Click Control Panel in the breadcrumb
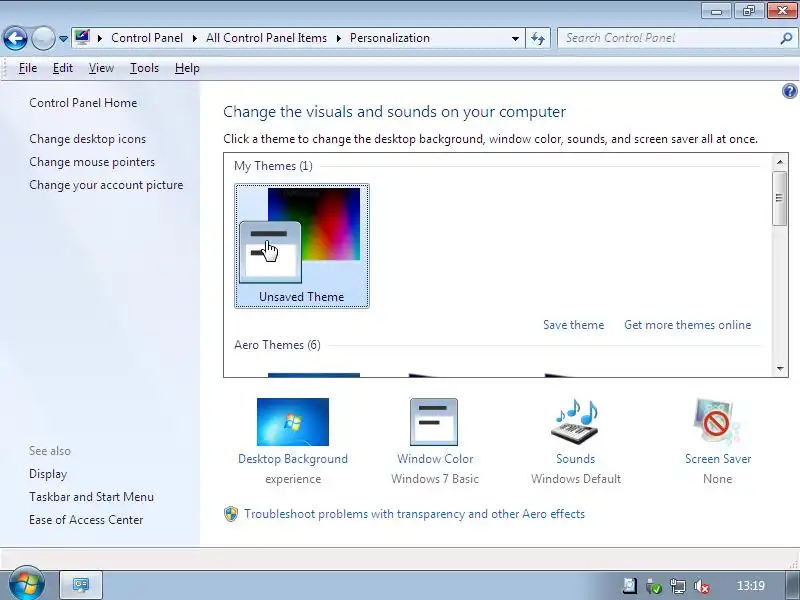Screen dimensions: 800x600 (x=147, y=38)
